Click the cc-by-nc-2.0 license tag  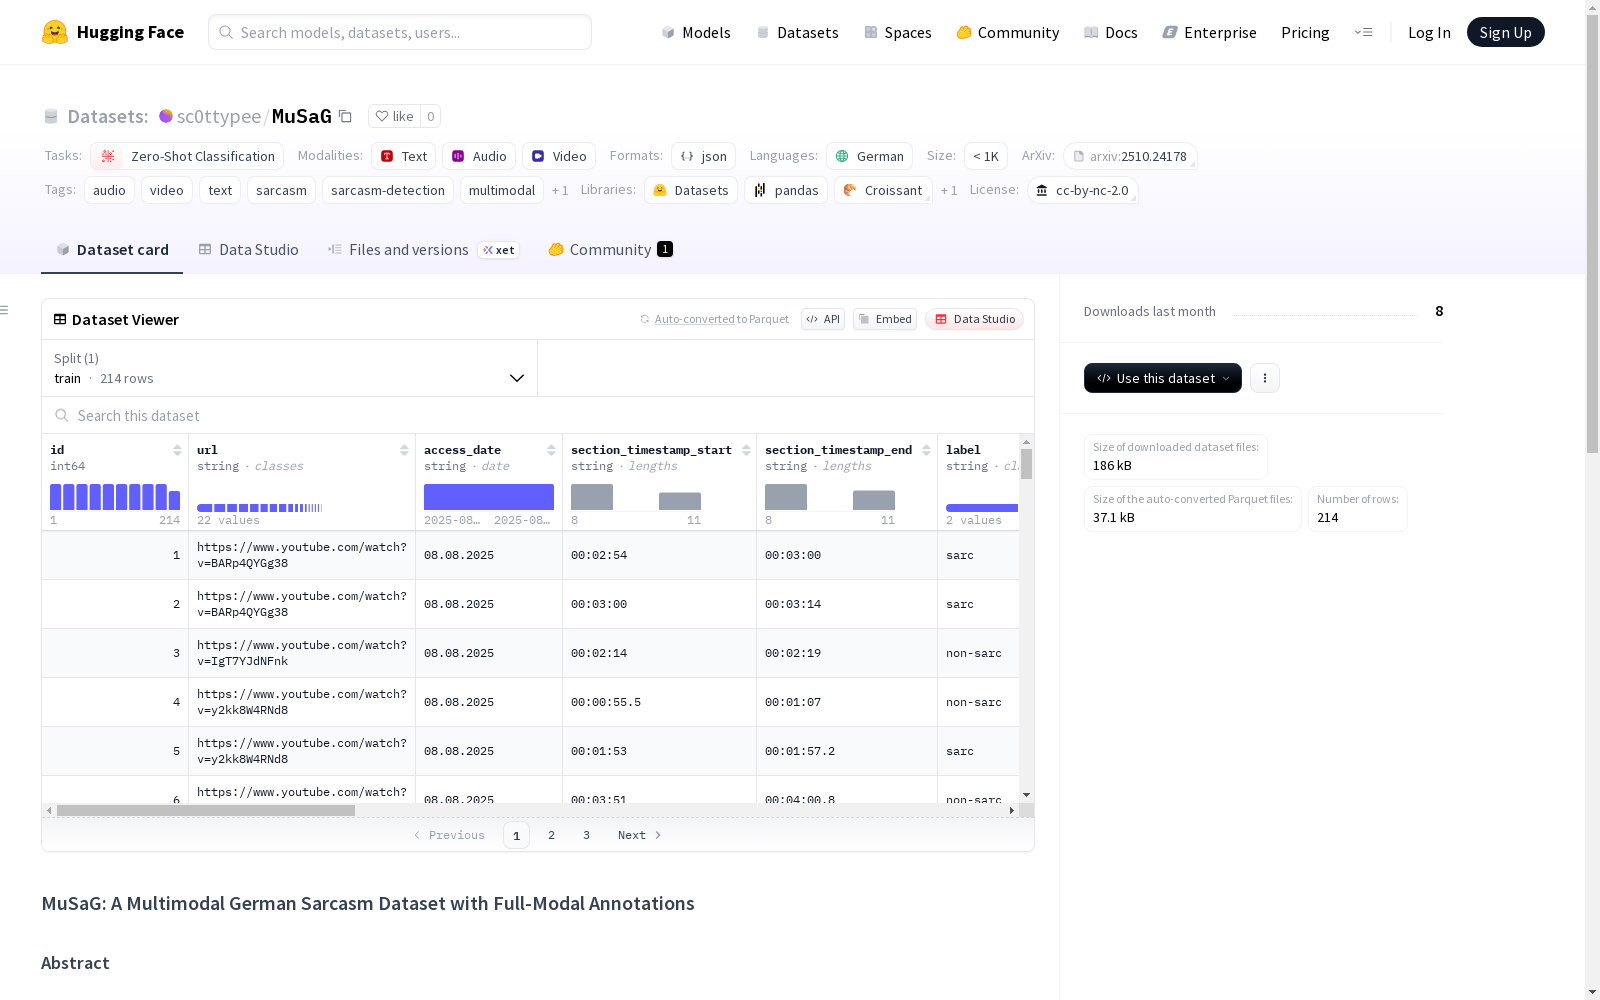pos(1082,190)
